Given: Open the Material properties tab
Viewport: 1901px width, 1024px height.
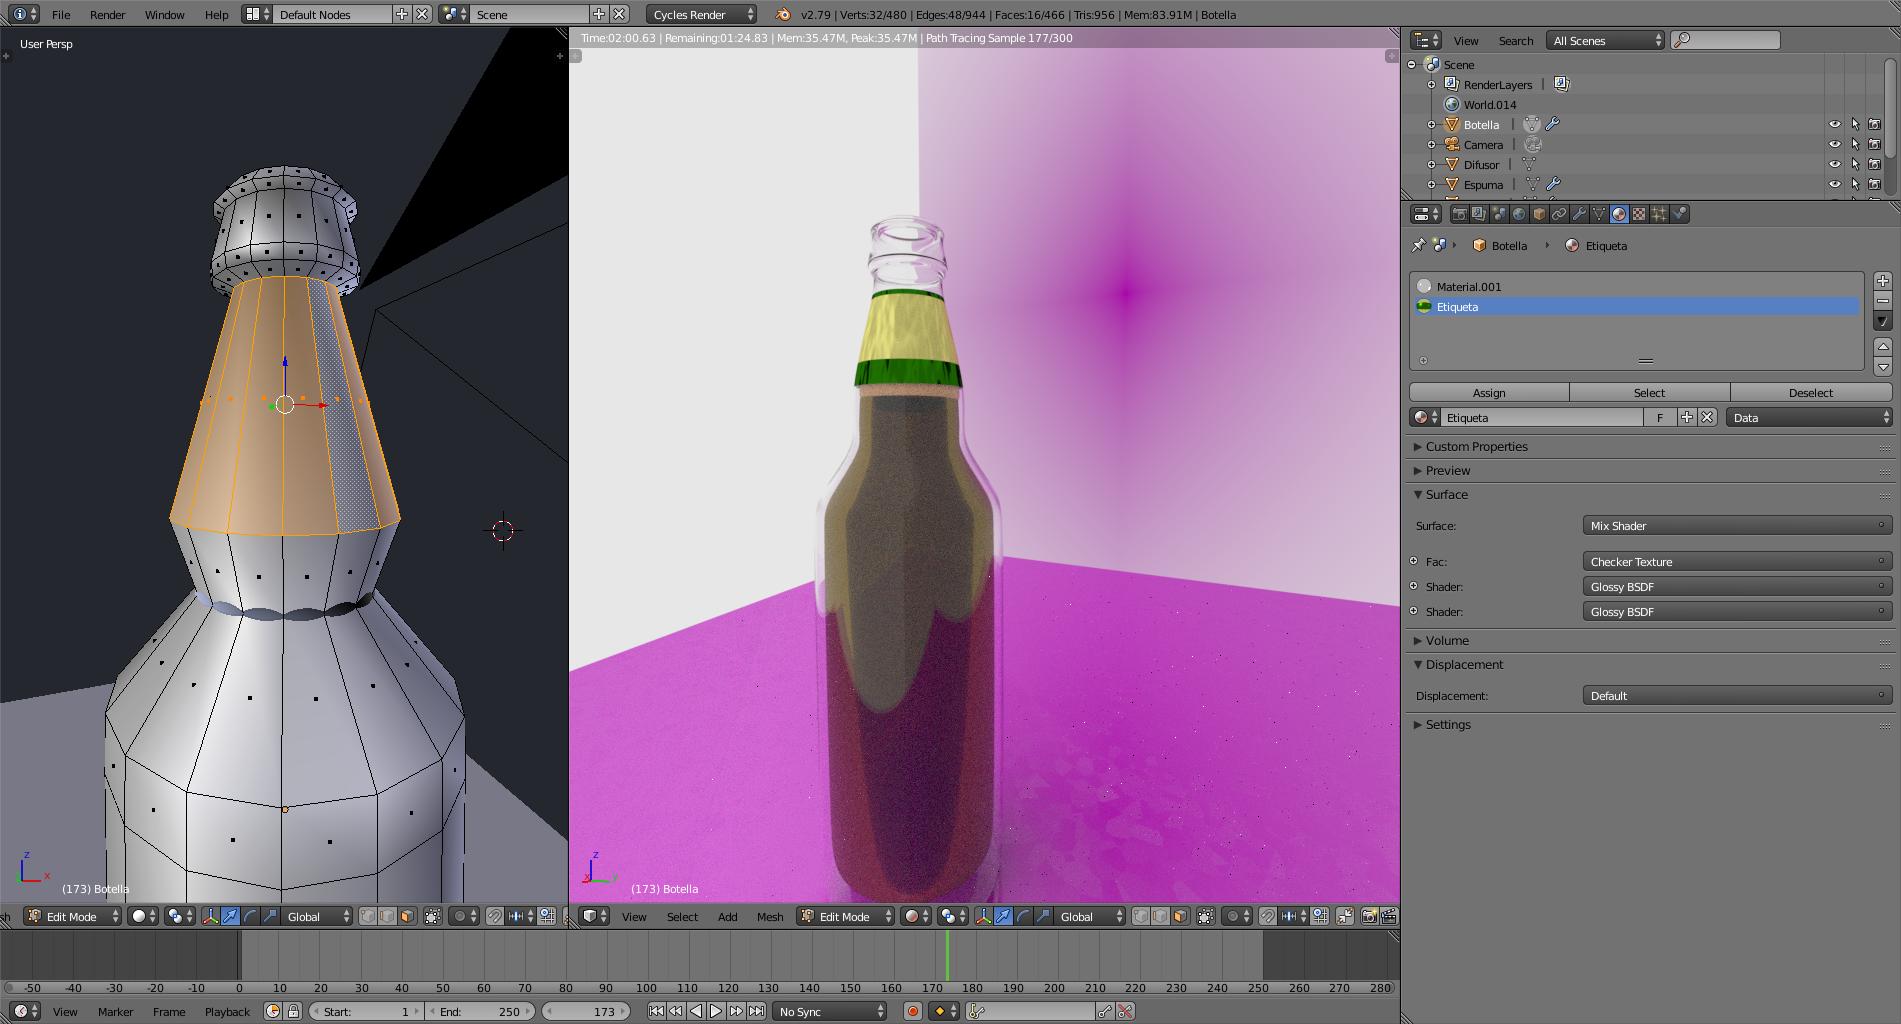Looking at the screenshot, I should [x=1619, y=214].
